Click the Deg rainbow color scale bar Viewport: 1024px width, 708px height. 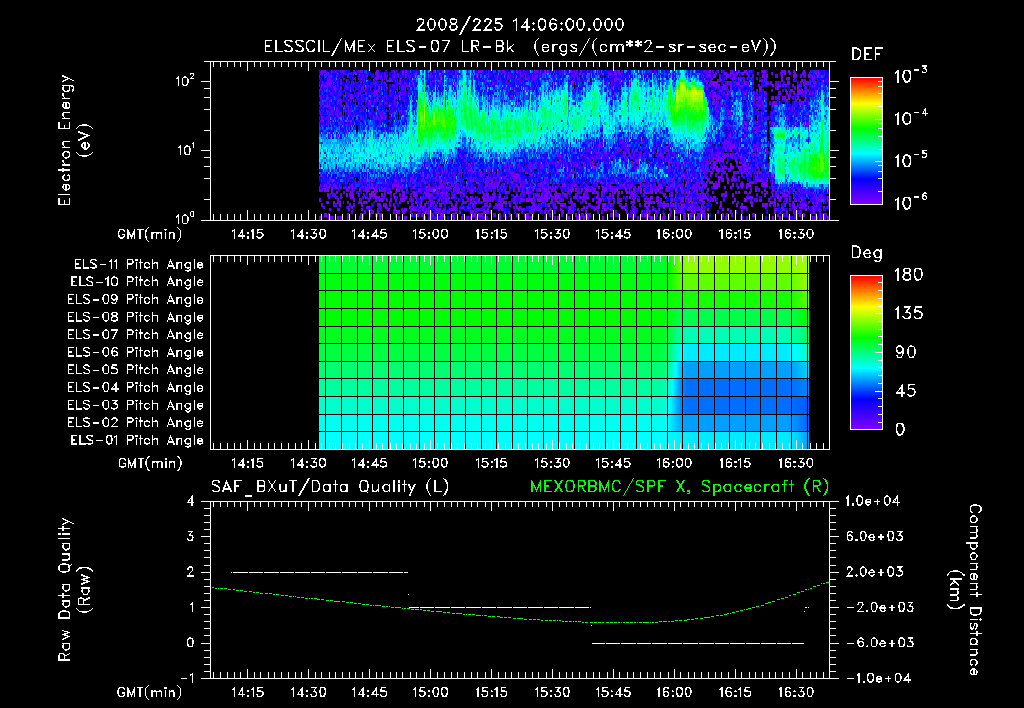pyautogui.click(x=866, y=353)
